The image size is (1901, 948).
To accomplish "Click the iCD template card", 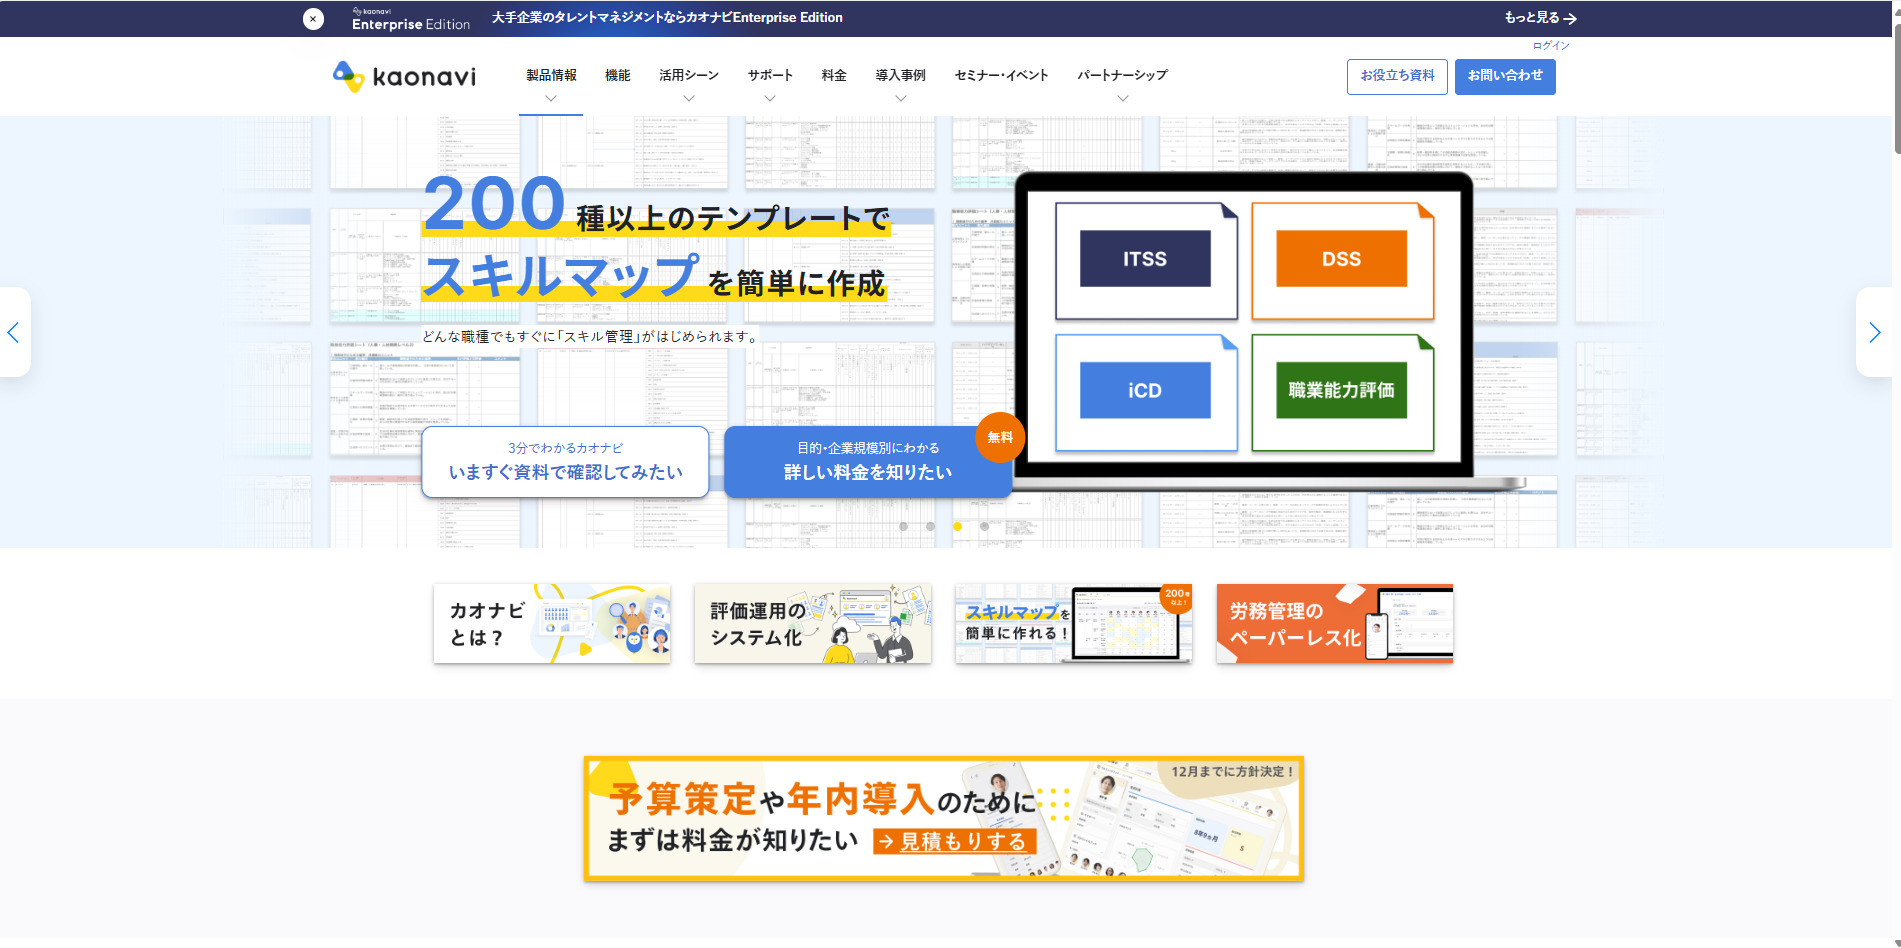I will pos(1146,392).
